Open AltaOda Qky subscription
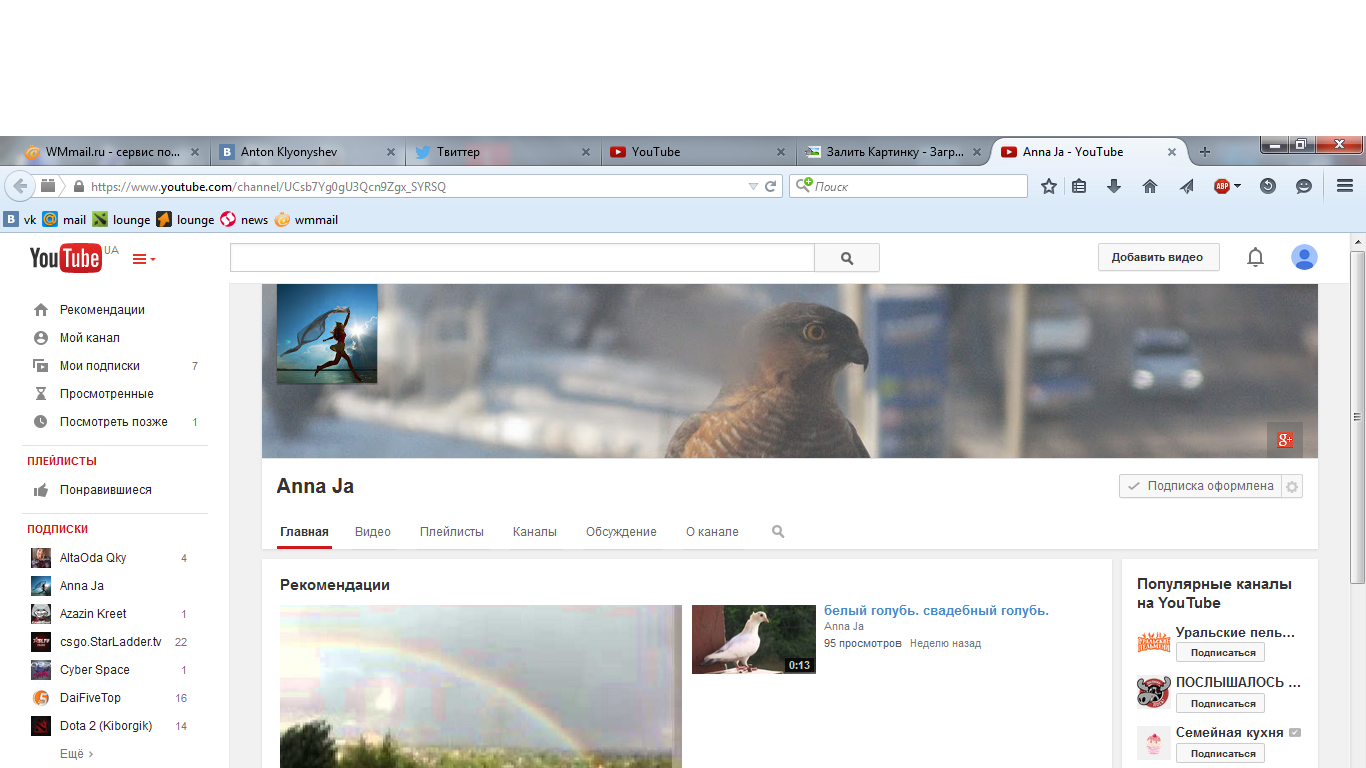 pyautogui.click(x=93, y=558)
